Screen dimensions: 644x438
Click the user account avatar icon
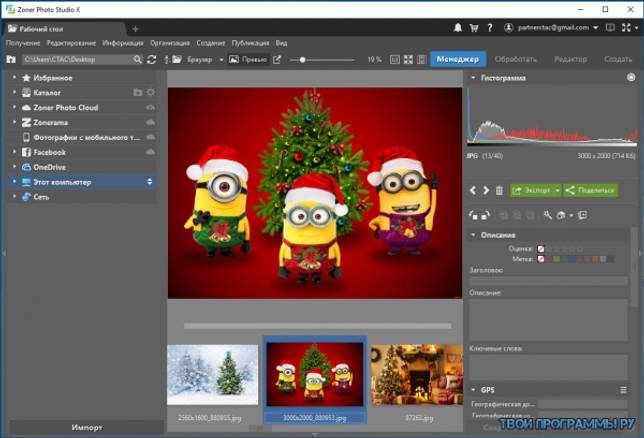pos(508,28)
